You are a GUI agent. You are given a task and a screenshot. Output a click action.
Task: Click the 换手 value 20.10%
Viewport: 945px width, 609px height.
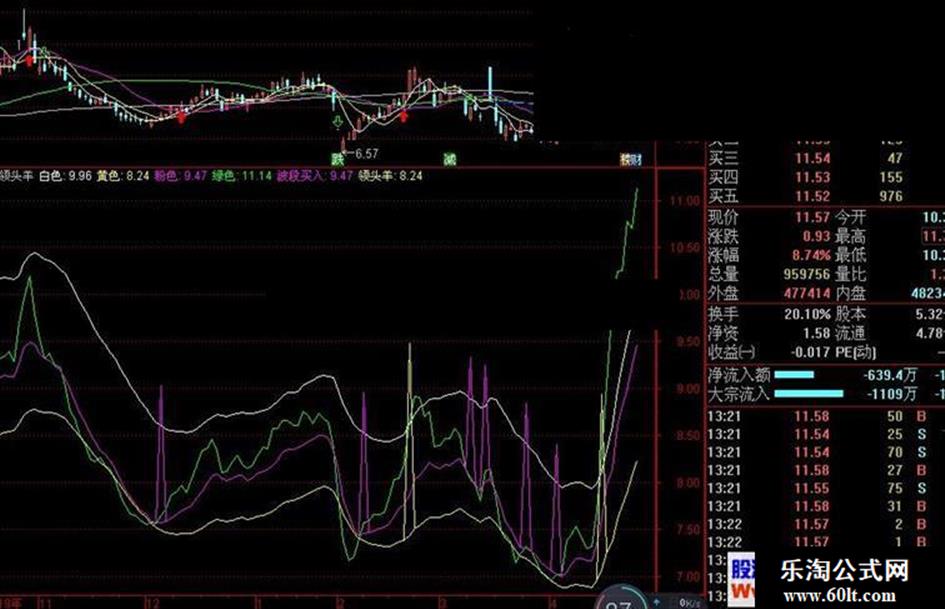pos(808,314)
